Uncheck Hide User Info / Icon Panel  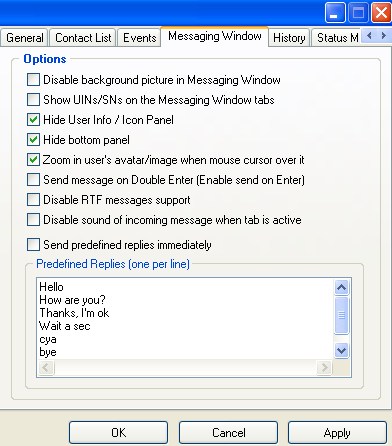pos(33,120)
